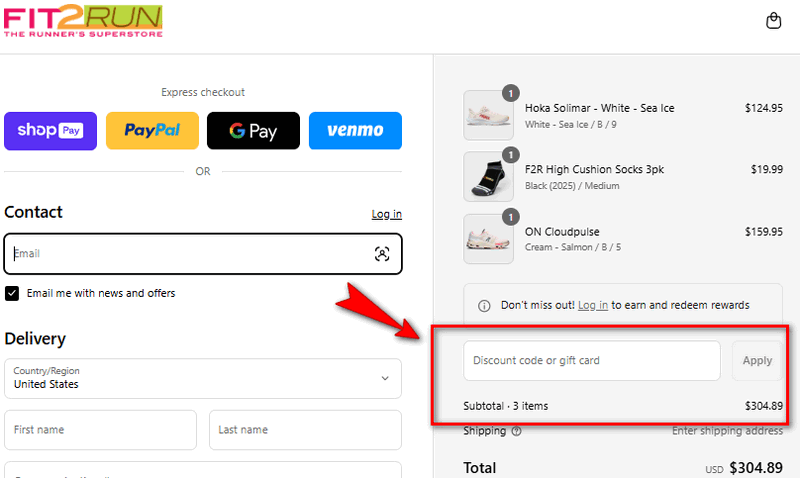Click Log in link for rewards
The image size is (800, 478).
[592, 305]
